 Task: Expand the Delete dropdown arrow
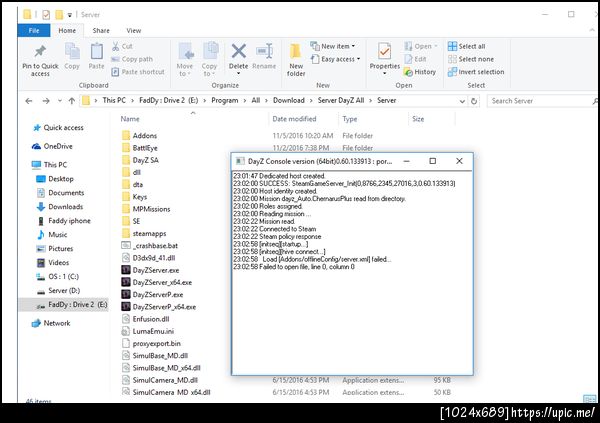[x=238, y=73]
